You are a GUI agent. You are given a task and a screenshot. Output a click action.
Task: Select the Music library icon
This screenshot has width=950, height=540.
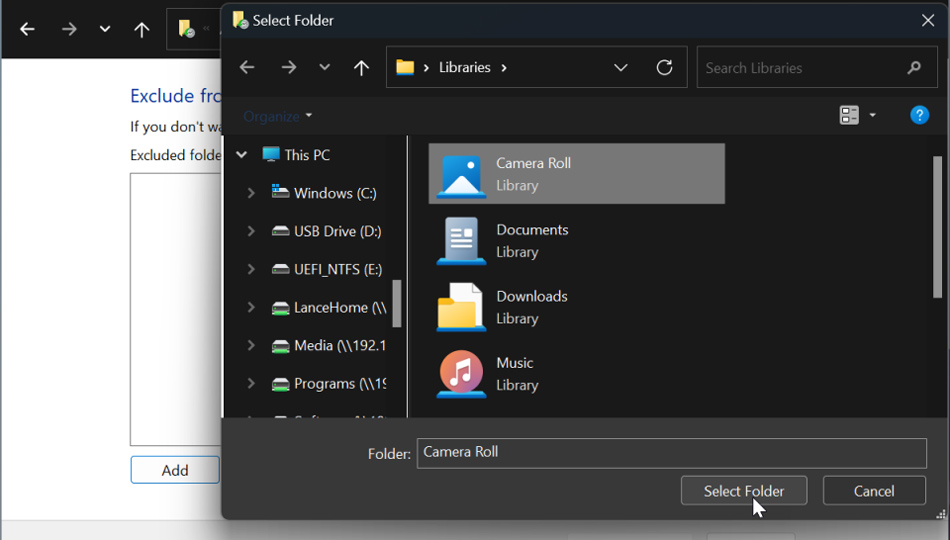pos(461,374)
